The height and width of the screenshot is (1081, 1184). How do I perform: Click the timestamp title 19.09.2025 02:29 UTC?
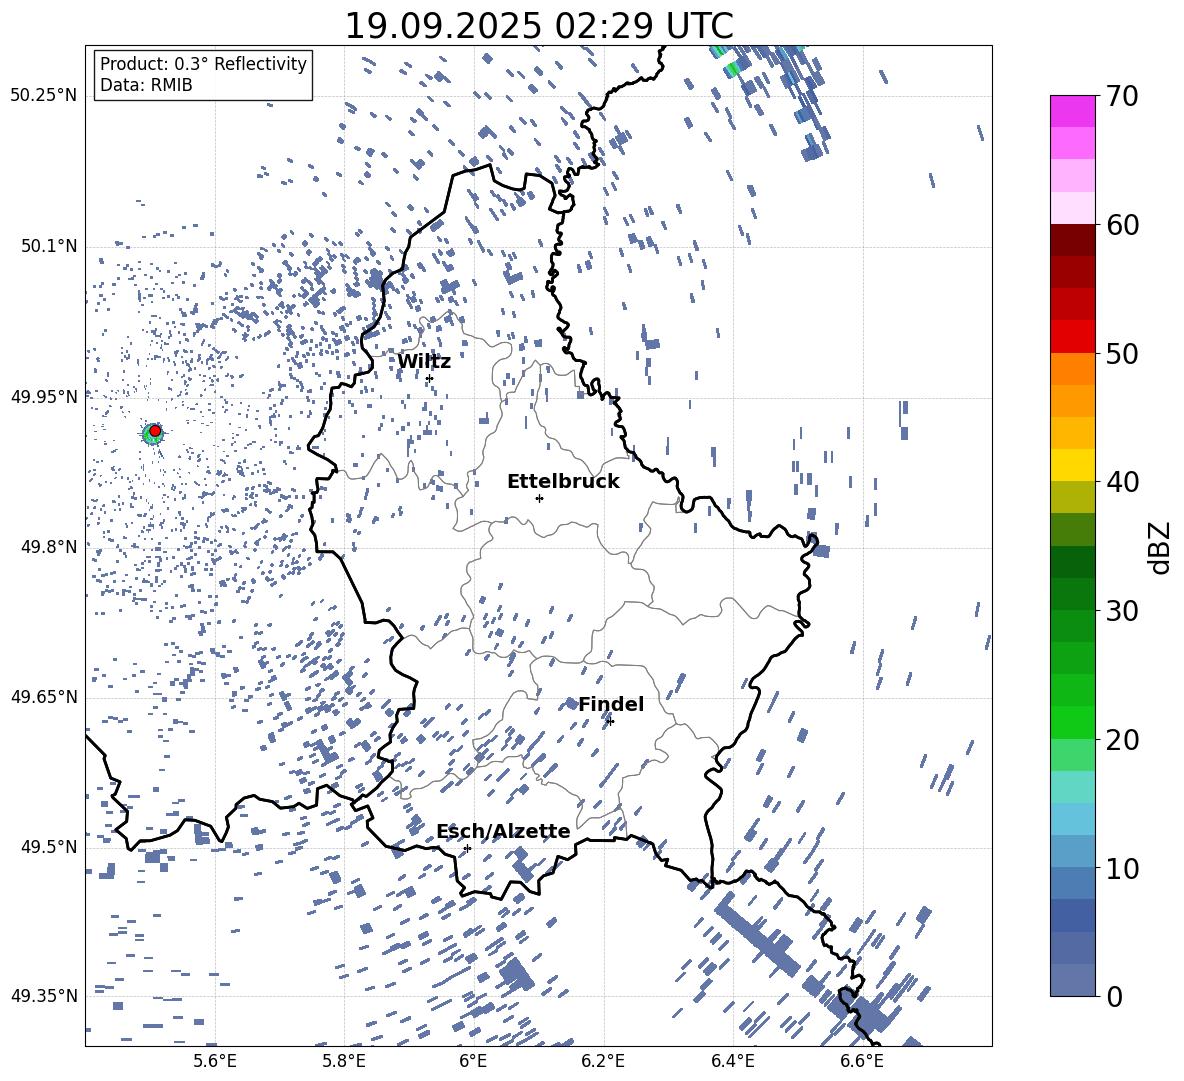tap(539, 26)
